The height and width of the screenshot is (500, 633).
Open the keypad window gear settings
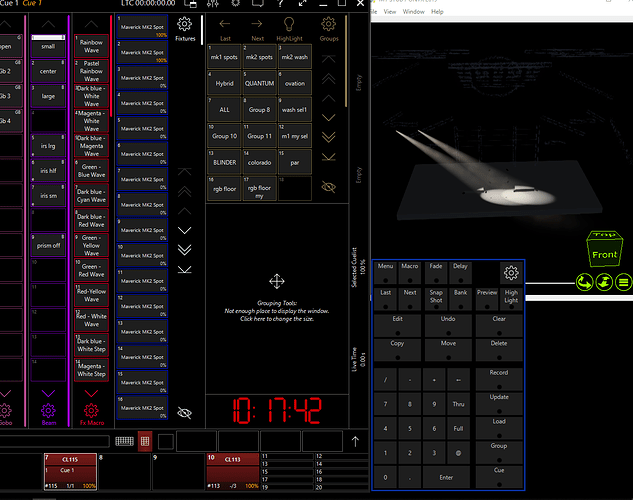511,273
